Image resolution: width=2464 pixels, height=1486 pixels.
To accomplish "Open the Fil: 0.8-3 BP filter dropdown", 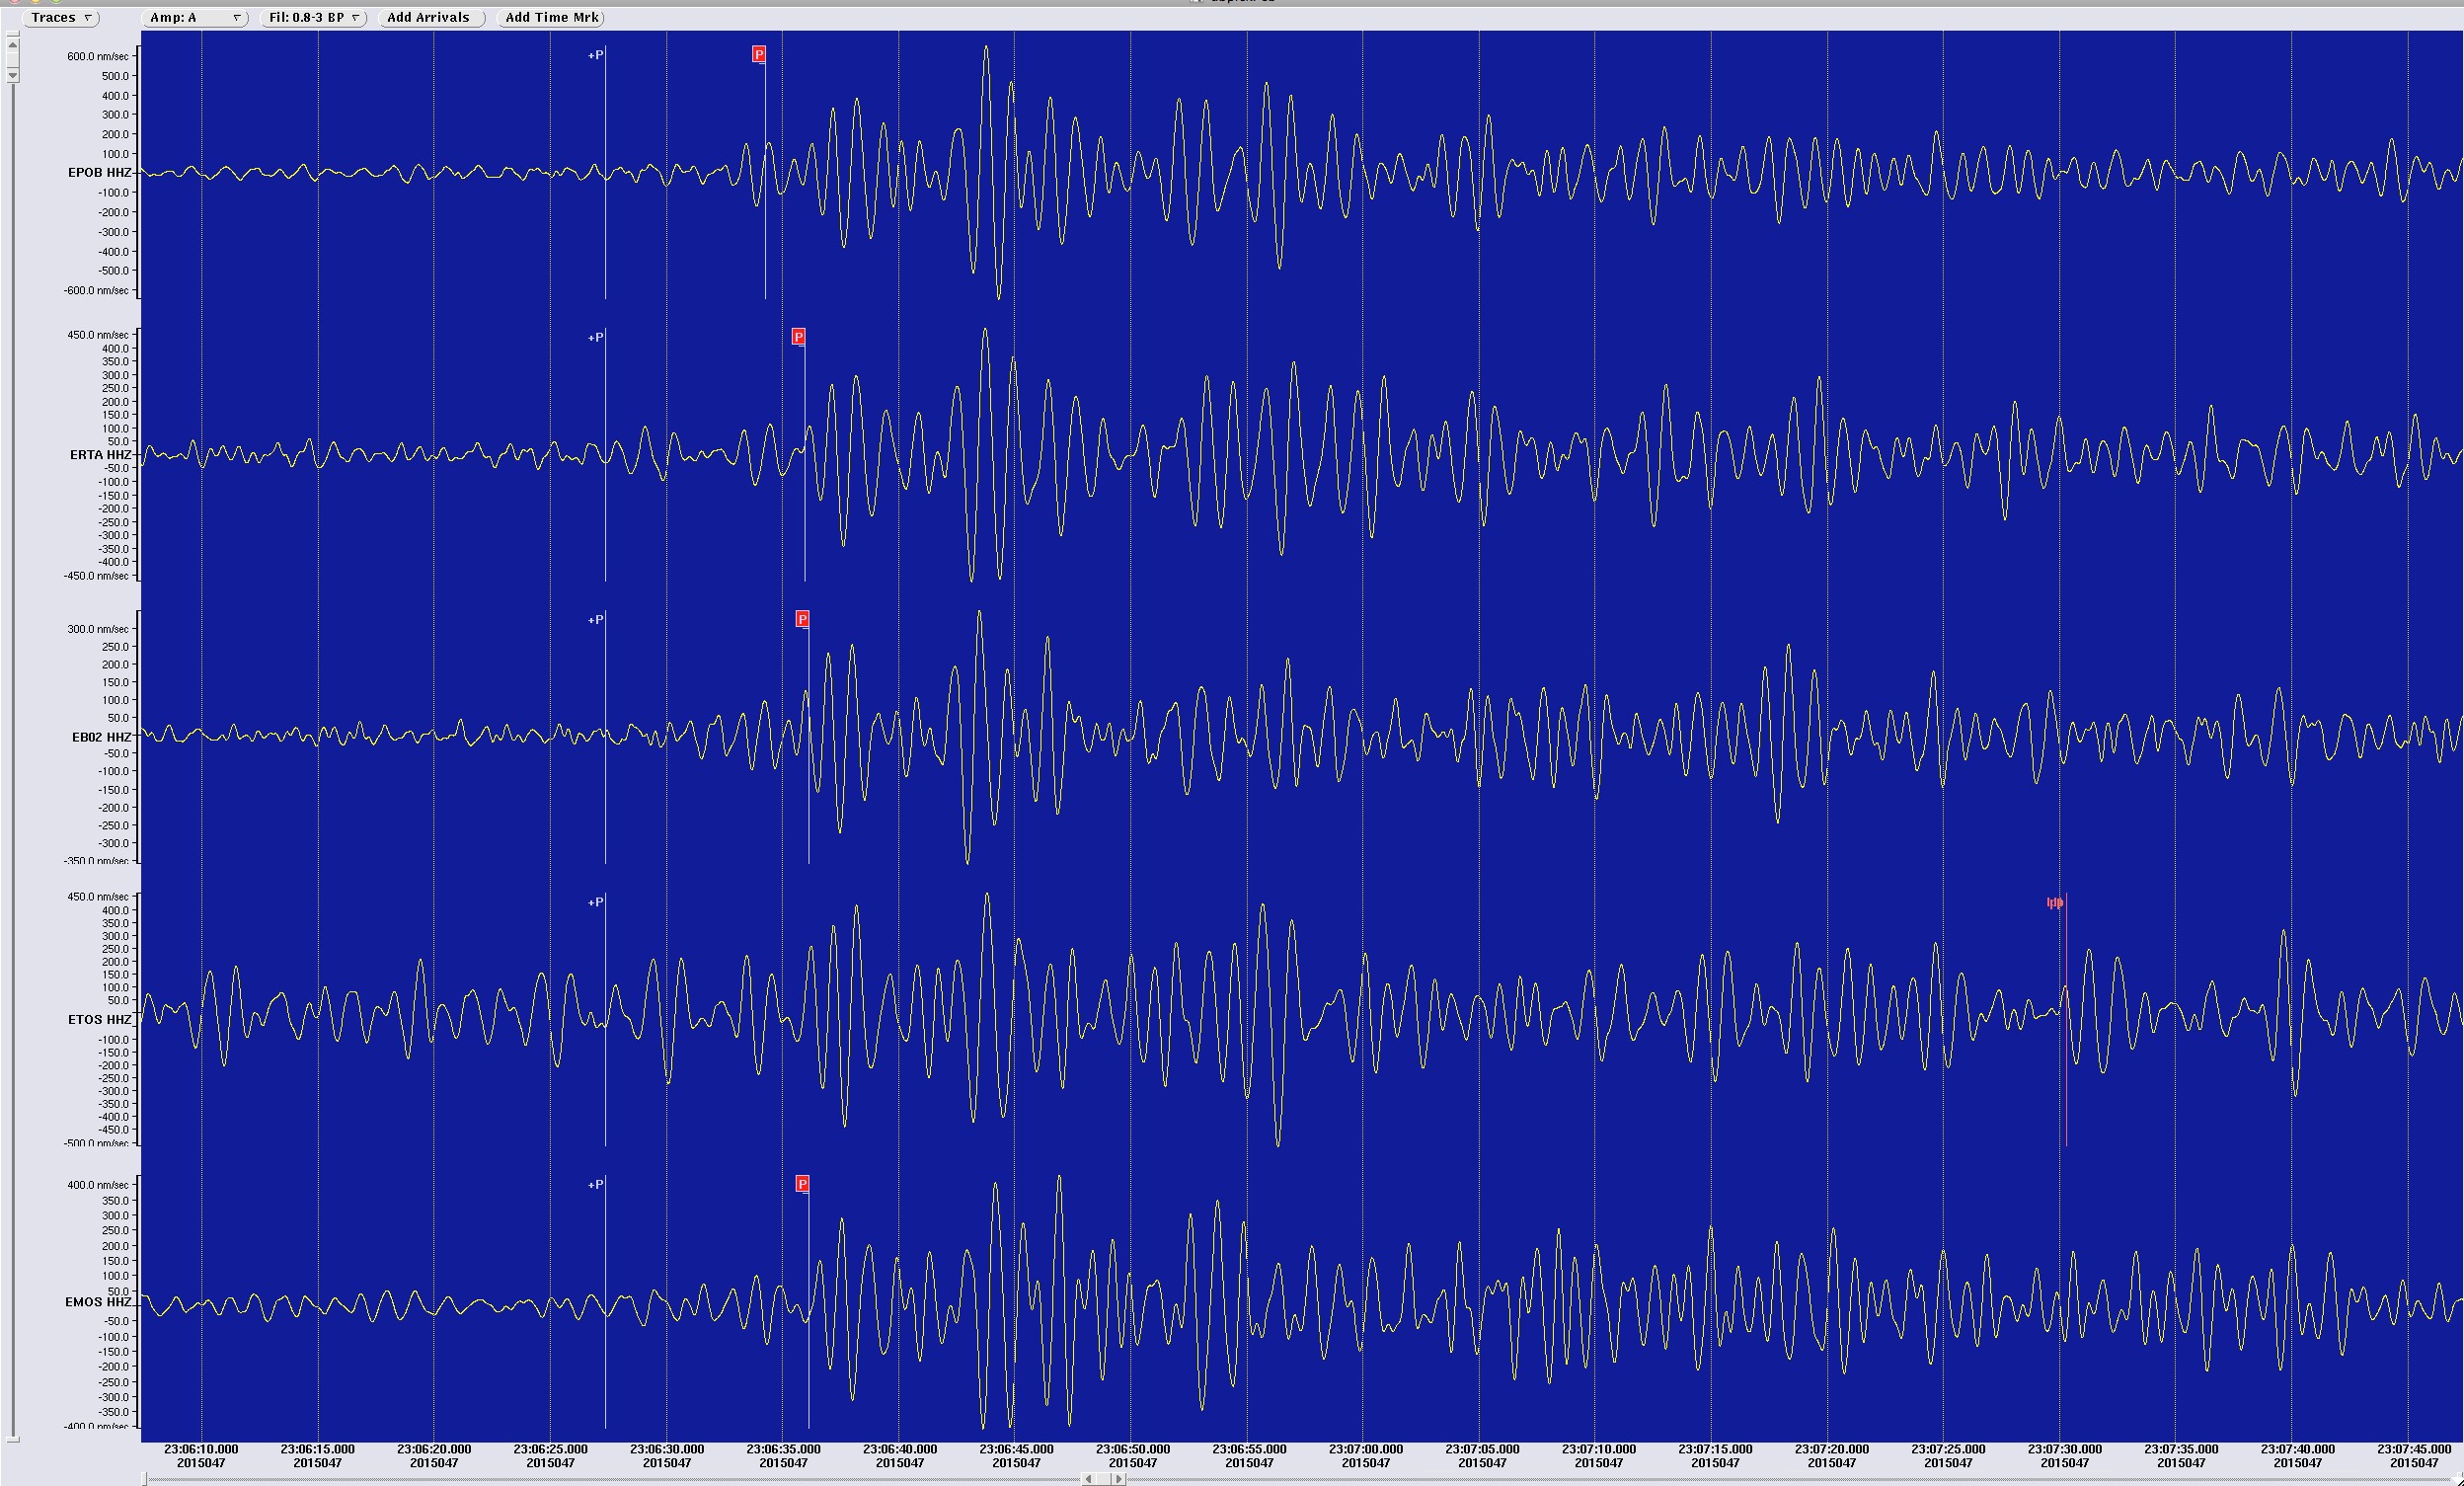I will [313, 18].
